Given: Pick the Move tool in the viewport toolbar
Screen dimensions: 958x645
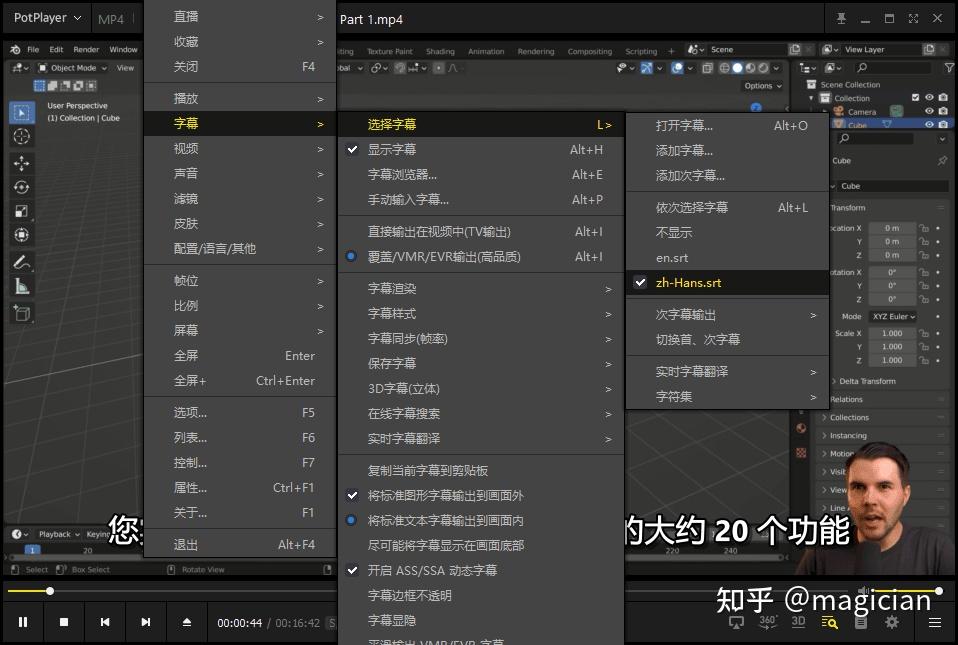Looking at the screenshot, I should point(21,162).
